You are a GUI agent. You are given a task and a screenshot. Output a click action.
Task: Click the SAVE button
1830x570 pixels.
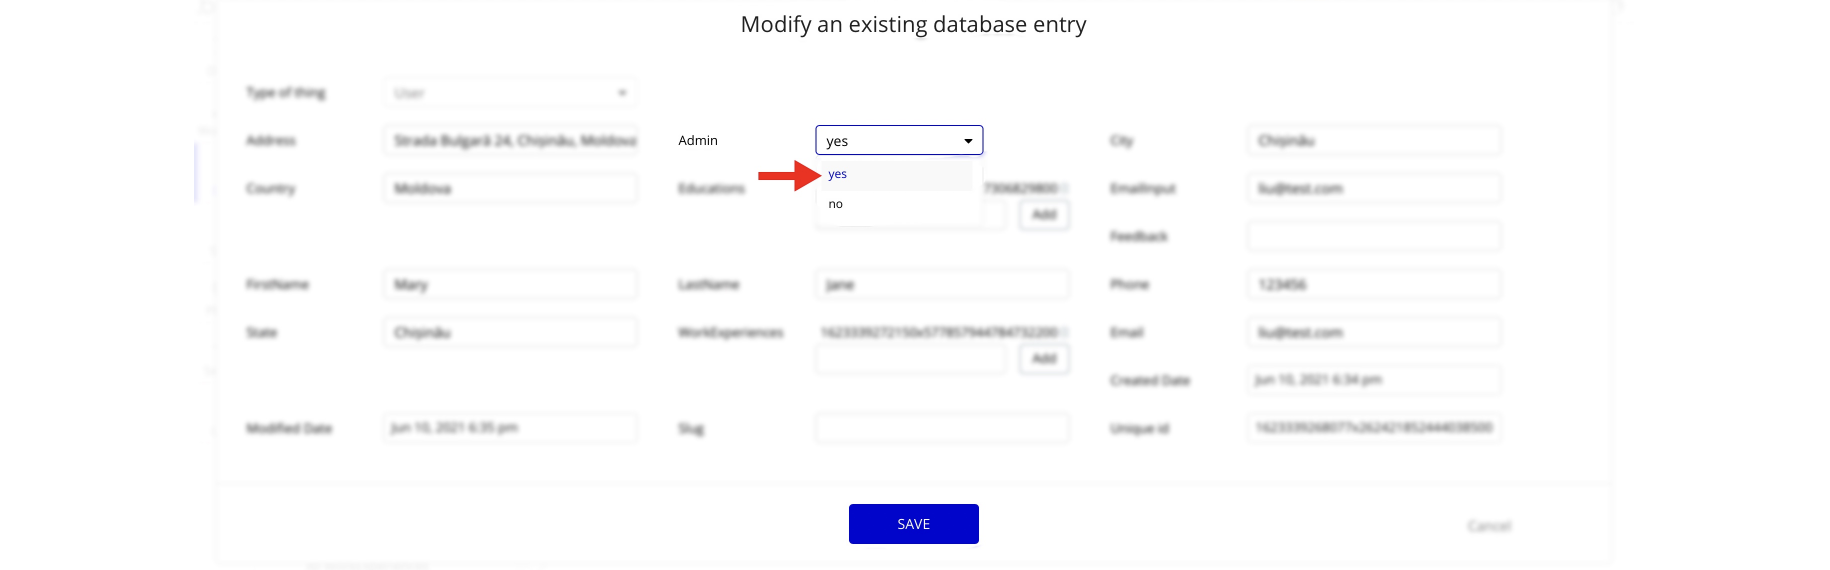(913, 524)
